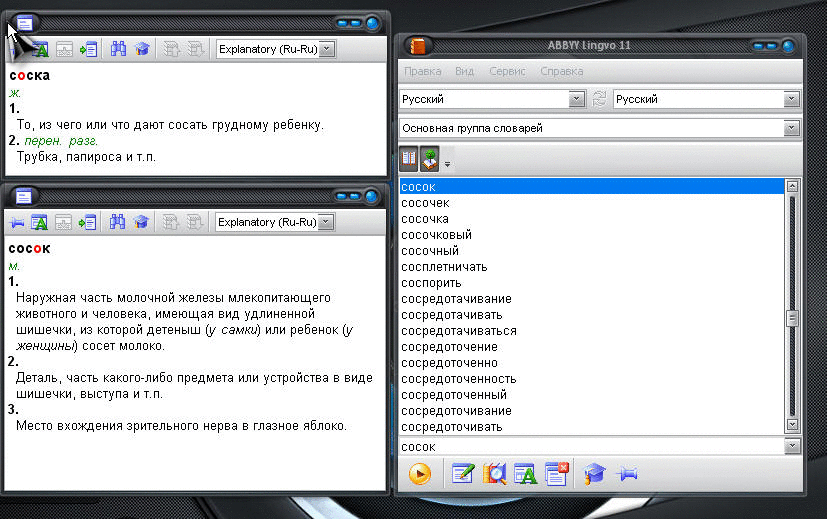Click the books magnifier search icon in Lingvo

click(494, 474)
